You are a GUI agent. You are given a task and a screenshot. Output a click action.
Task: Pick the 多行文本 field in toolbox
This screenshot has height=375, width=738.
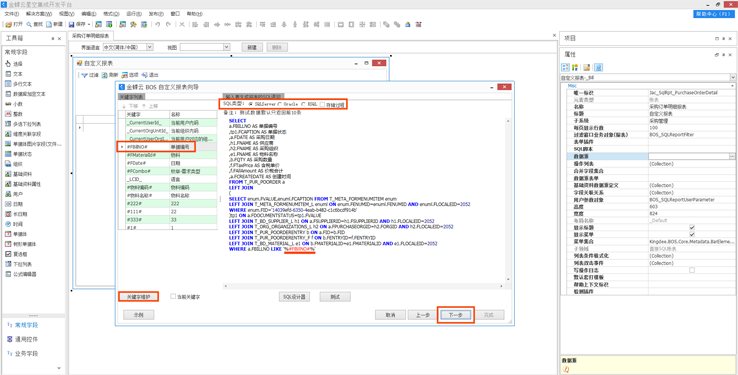coord(19,84)
